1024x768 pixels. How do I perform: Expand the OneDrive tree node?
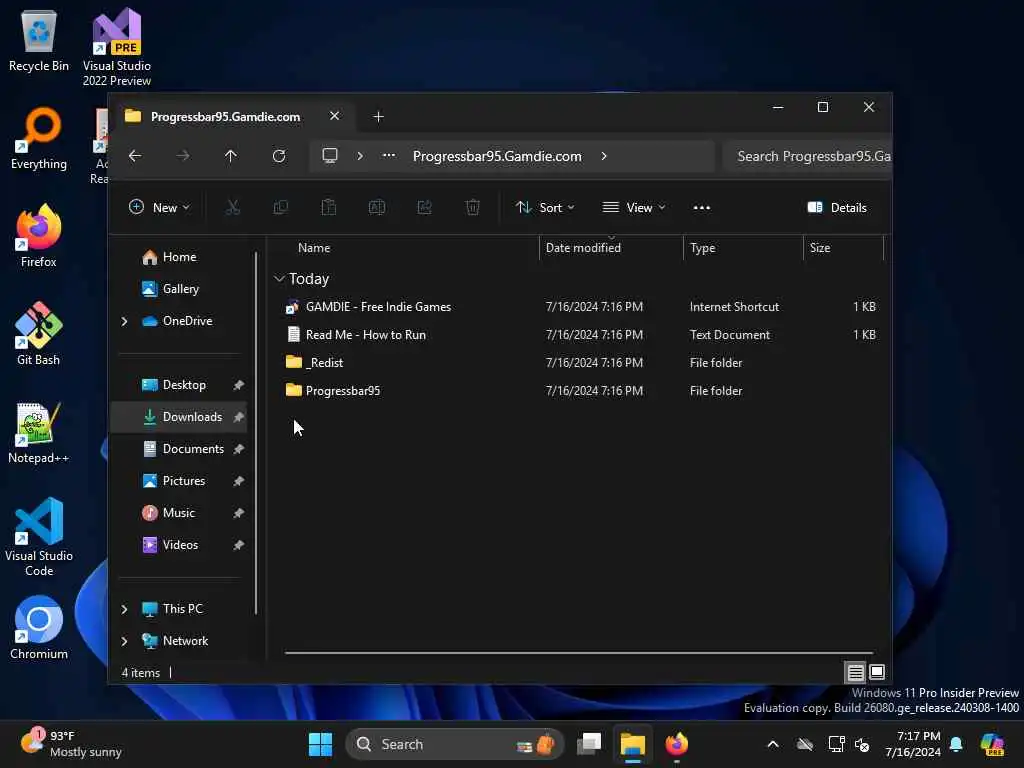(124, 321)
